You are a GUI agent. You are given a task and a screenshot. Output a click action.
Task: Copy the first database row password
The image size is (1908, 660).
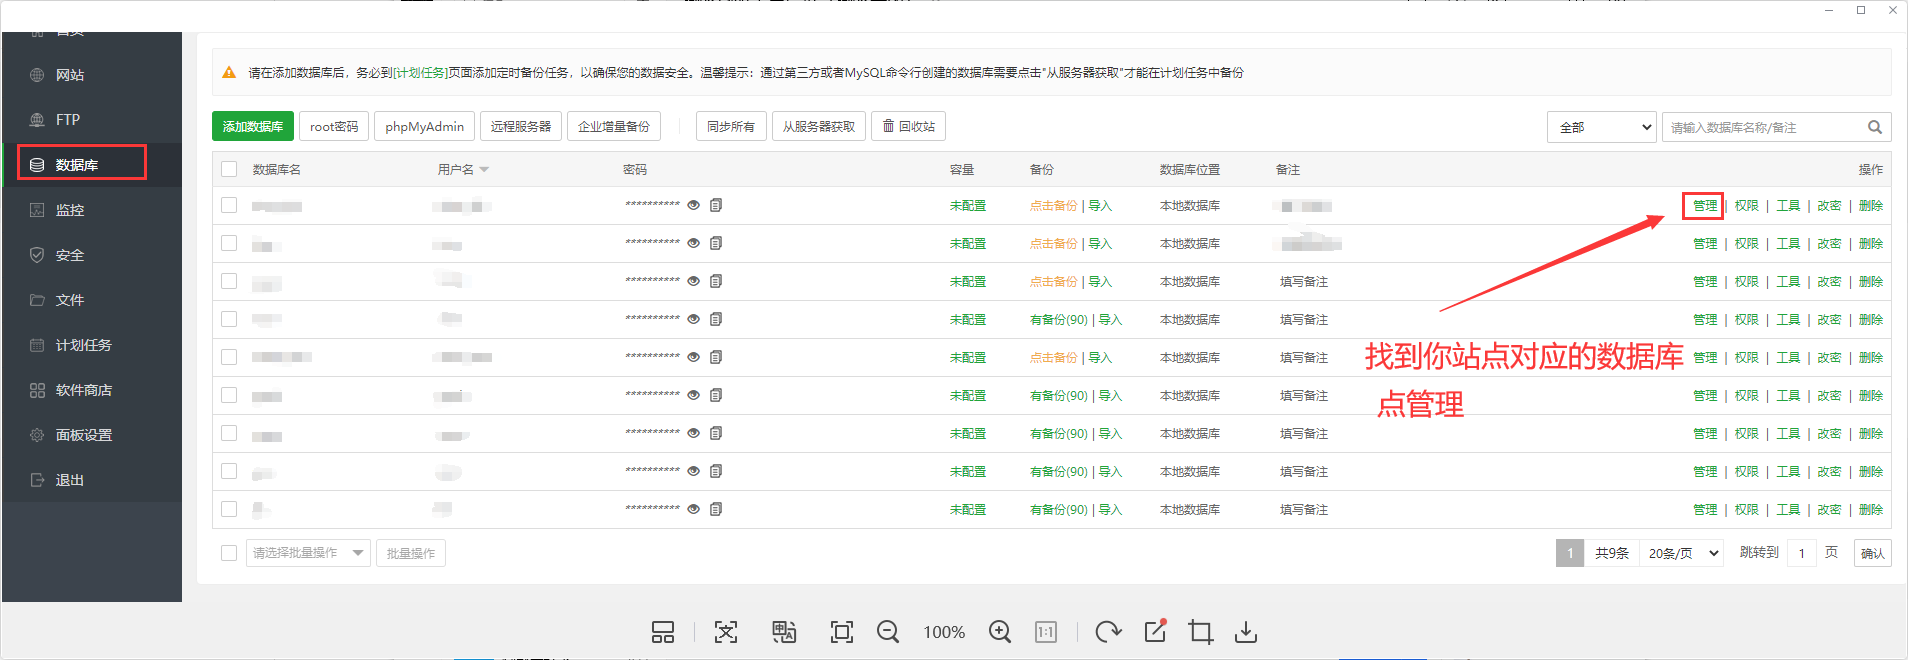716,205
